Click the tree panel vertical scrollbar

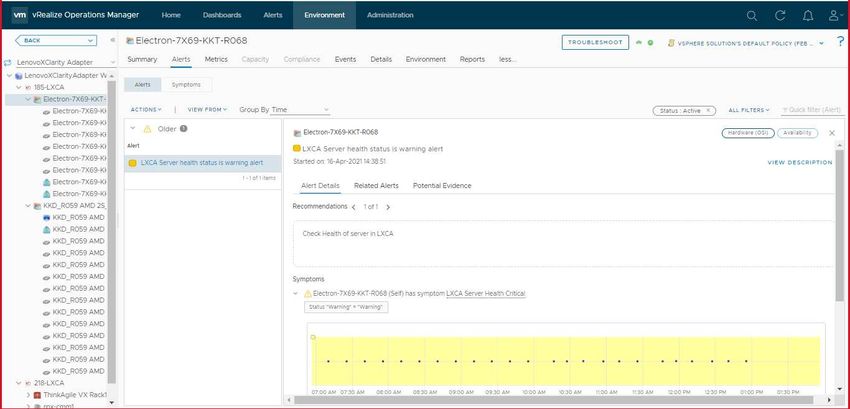click(x=112, y=232)
